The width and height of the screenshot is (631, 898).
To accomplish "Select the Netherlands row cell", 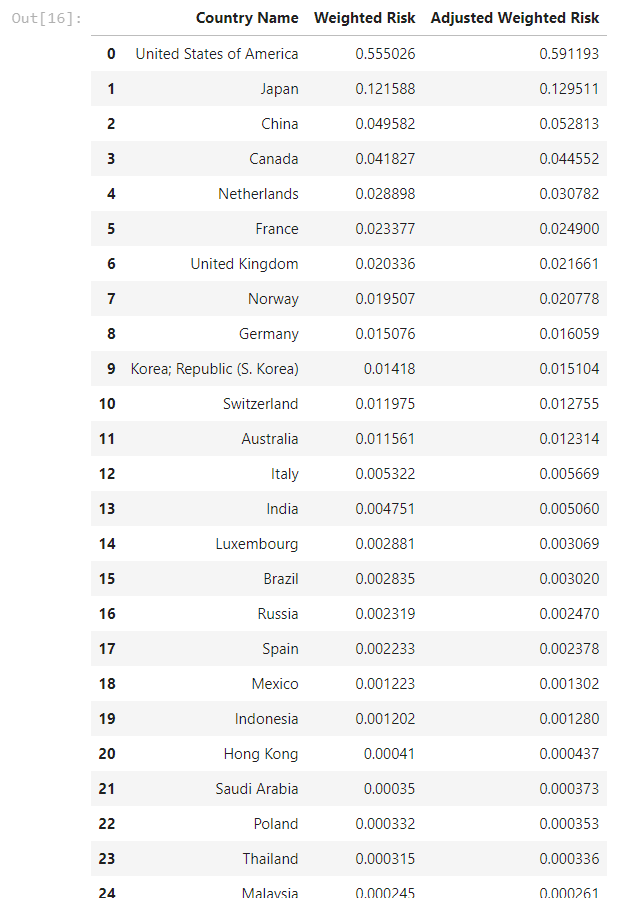I will pyautogui.click(x=258, y=194).
